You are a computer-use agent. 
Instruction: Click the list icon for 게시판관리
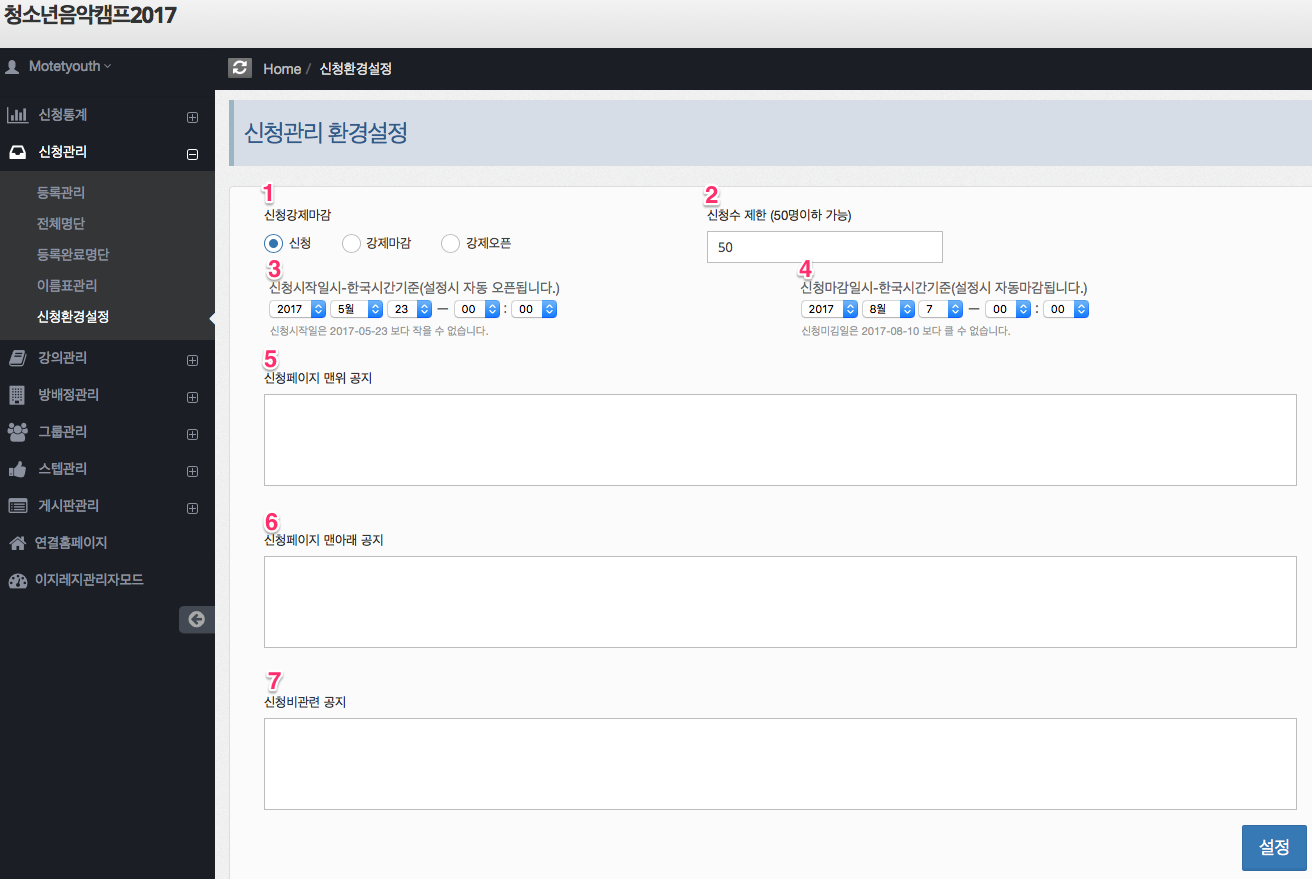[17, 506]
